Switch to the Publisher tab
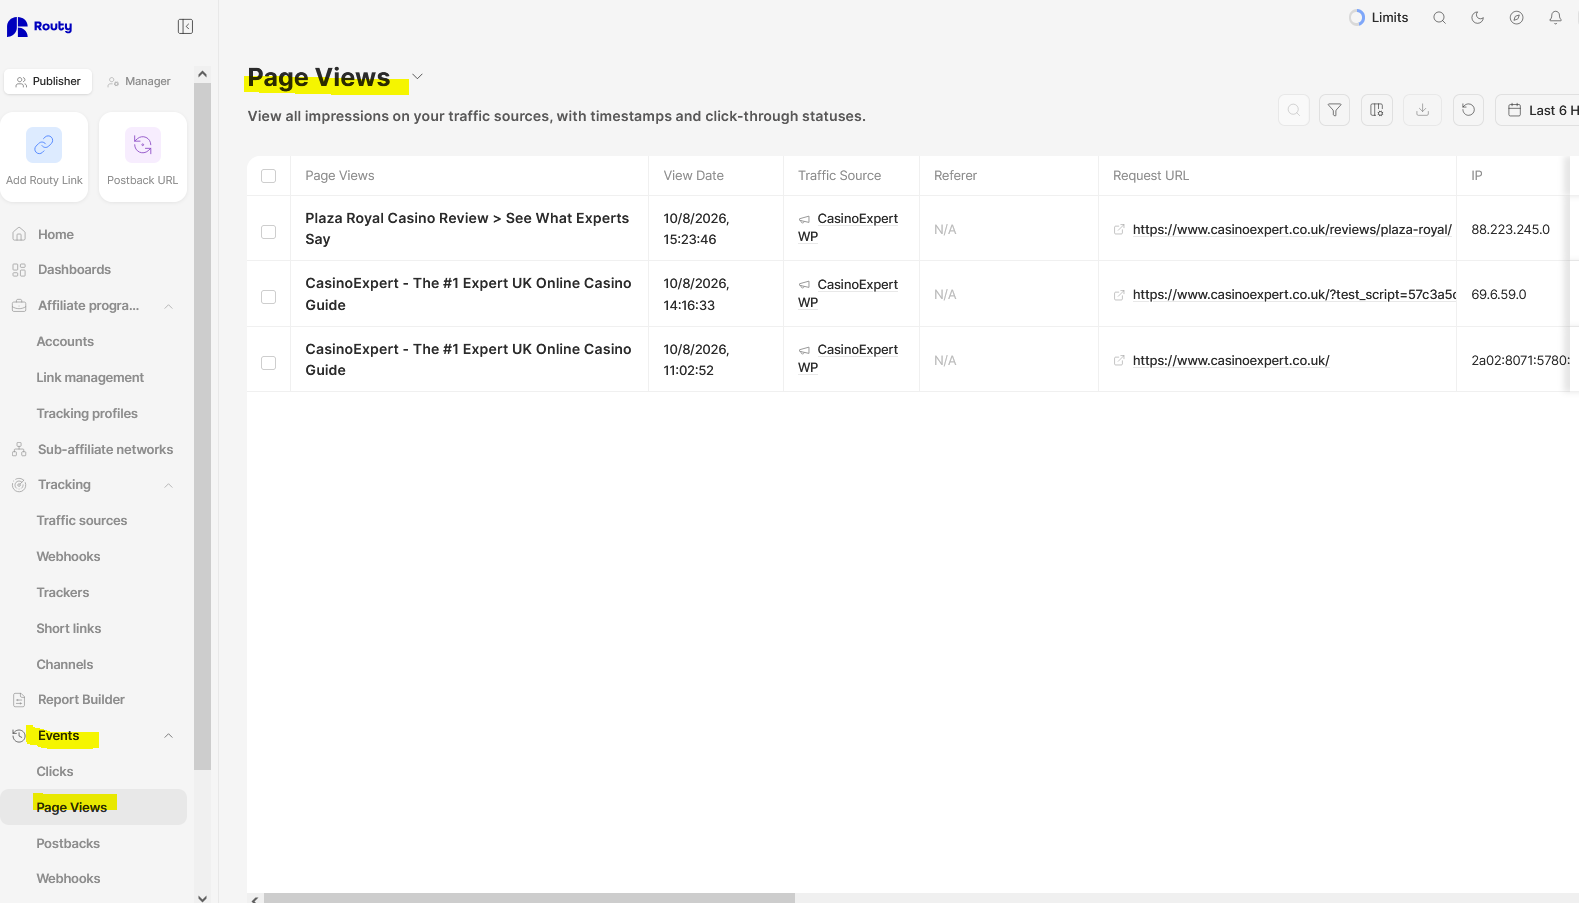The width and height of the screenshot is (1579, 903). [48, 81]
